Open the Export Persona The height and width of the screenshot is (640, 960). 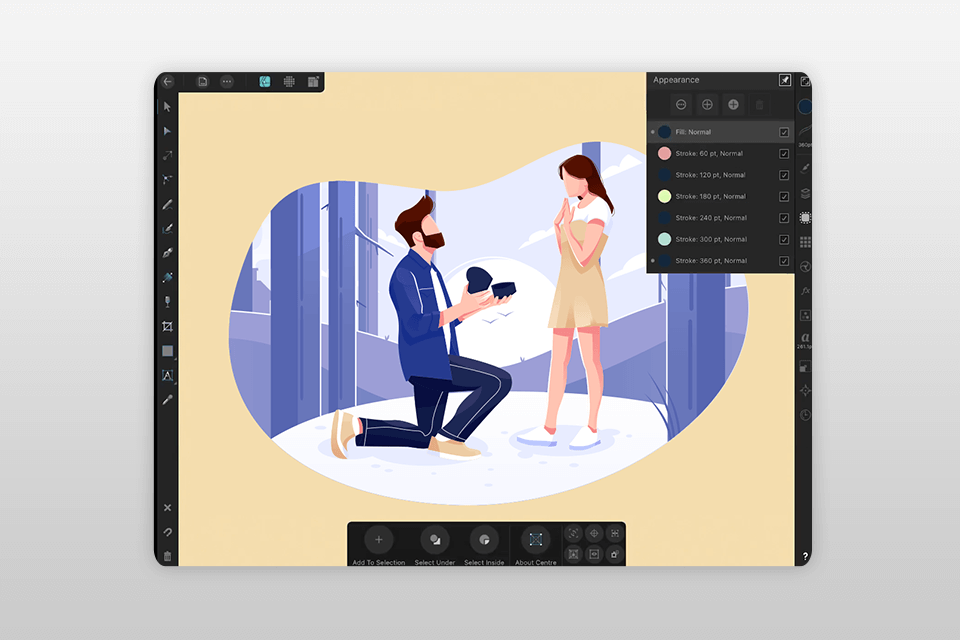[x=314, y=82]
